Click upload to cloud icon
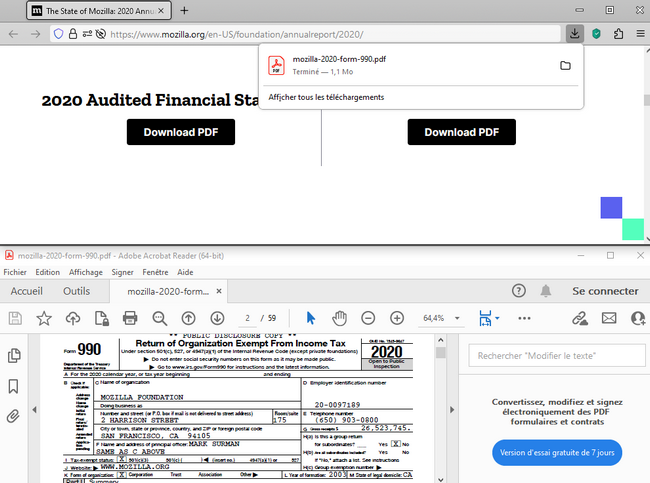The width and height of the screenshot is (650, 483). click(x=73, y=318)
